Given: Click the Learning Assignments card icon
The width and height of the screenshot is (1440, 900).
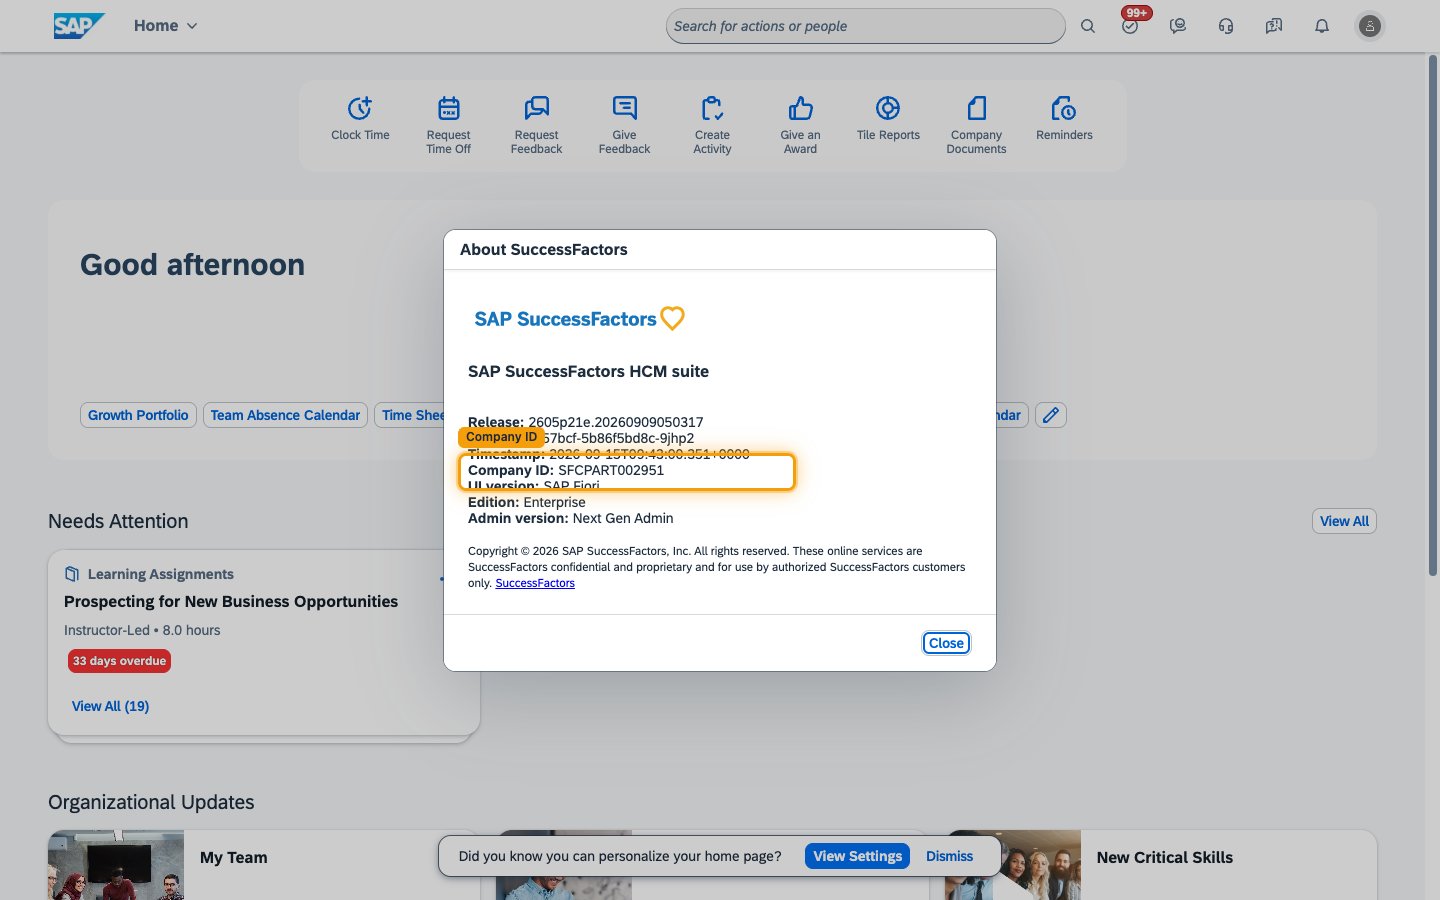Looking at the screenshot, I should coord(71,574).
